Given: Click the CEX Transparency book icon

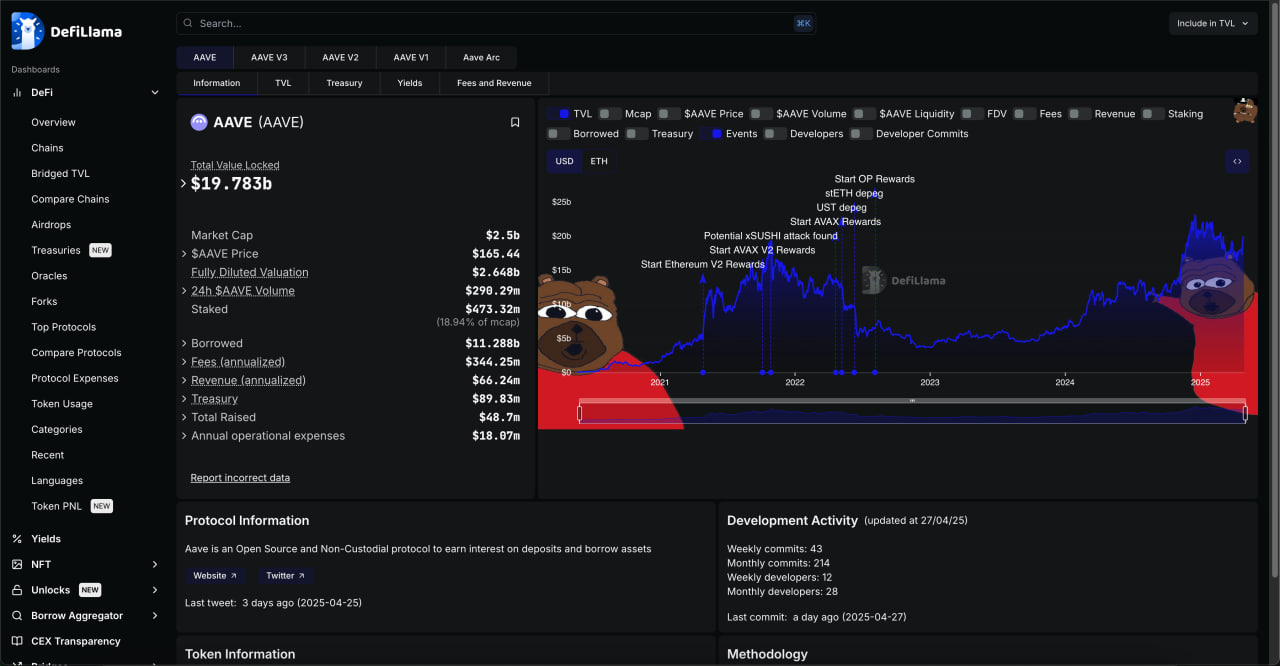Looking at the screenshot, I should (x=17, y=641).
